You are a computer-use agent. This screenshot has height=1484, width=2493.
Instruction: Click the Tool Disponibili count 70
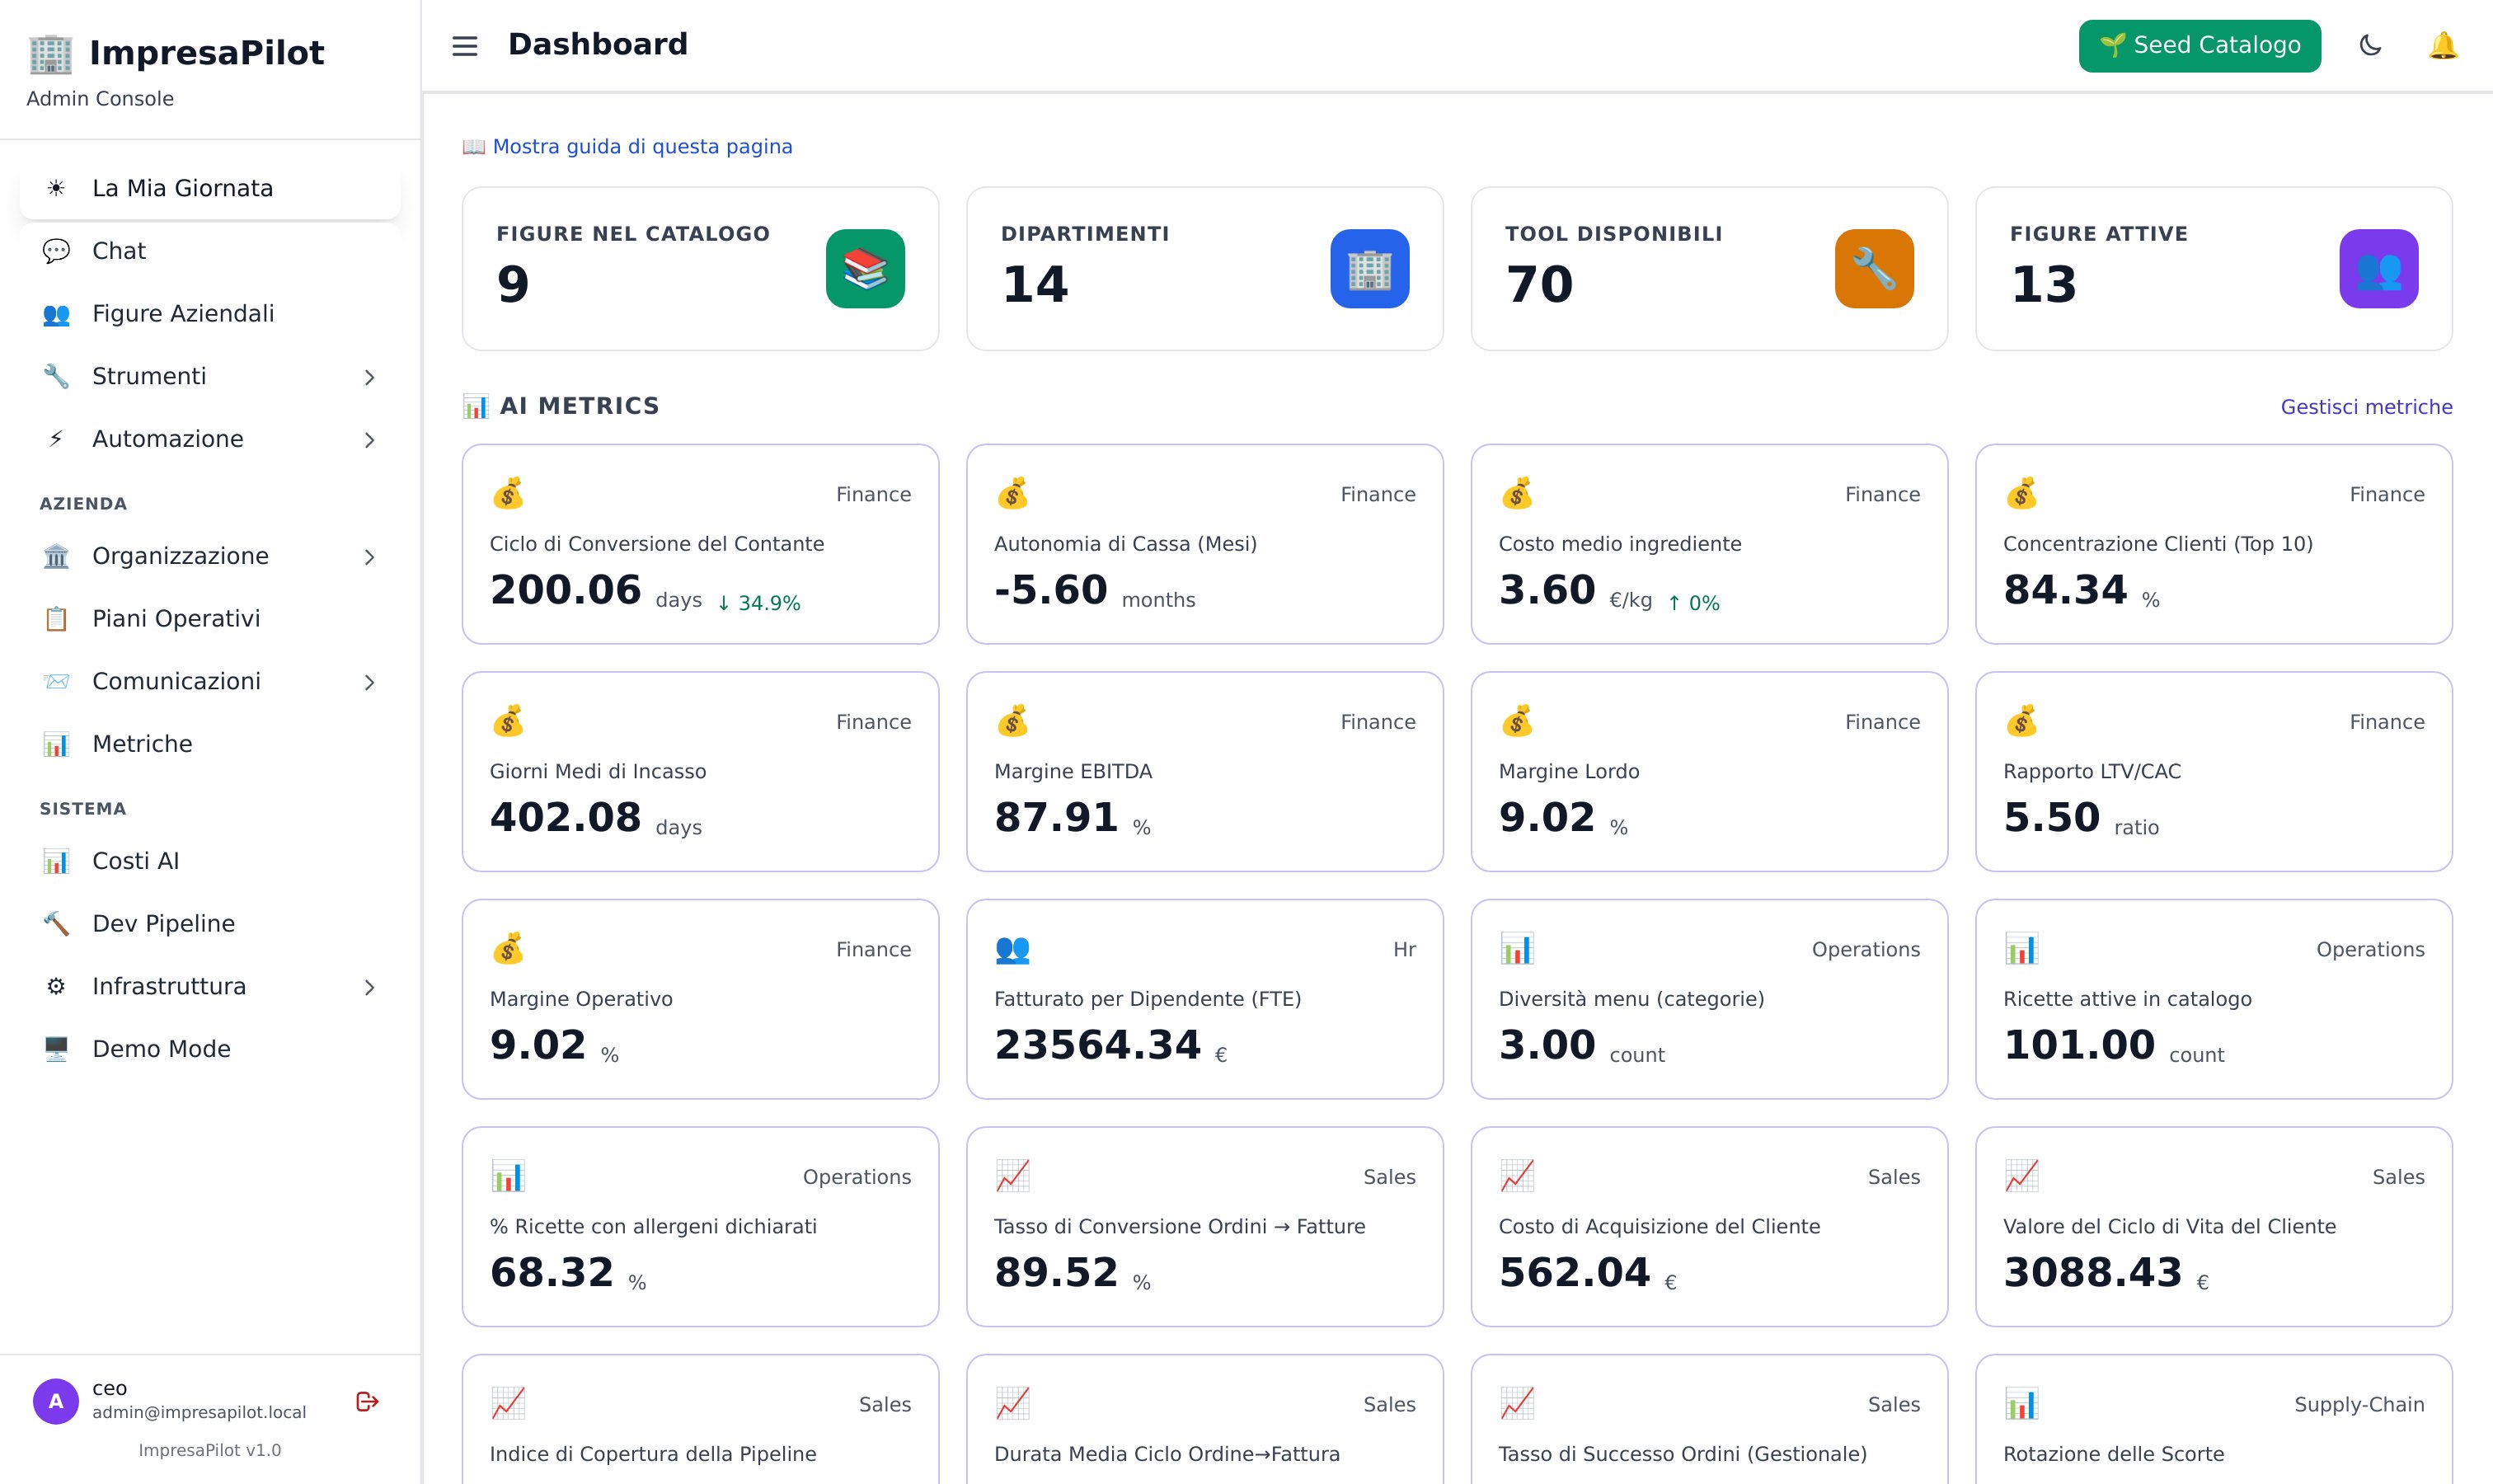pyautogui.click(x=1539, y=284)
